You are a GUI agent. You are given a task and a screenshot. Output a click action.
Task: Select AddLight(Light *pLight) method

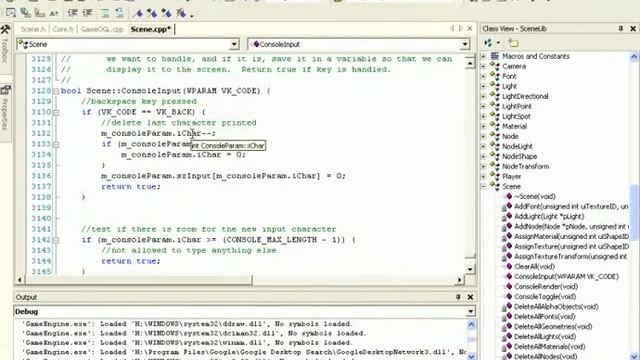549,216
